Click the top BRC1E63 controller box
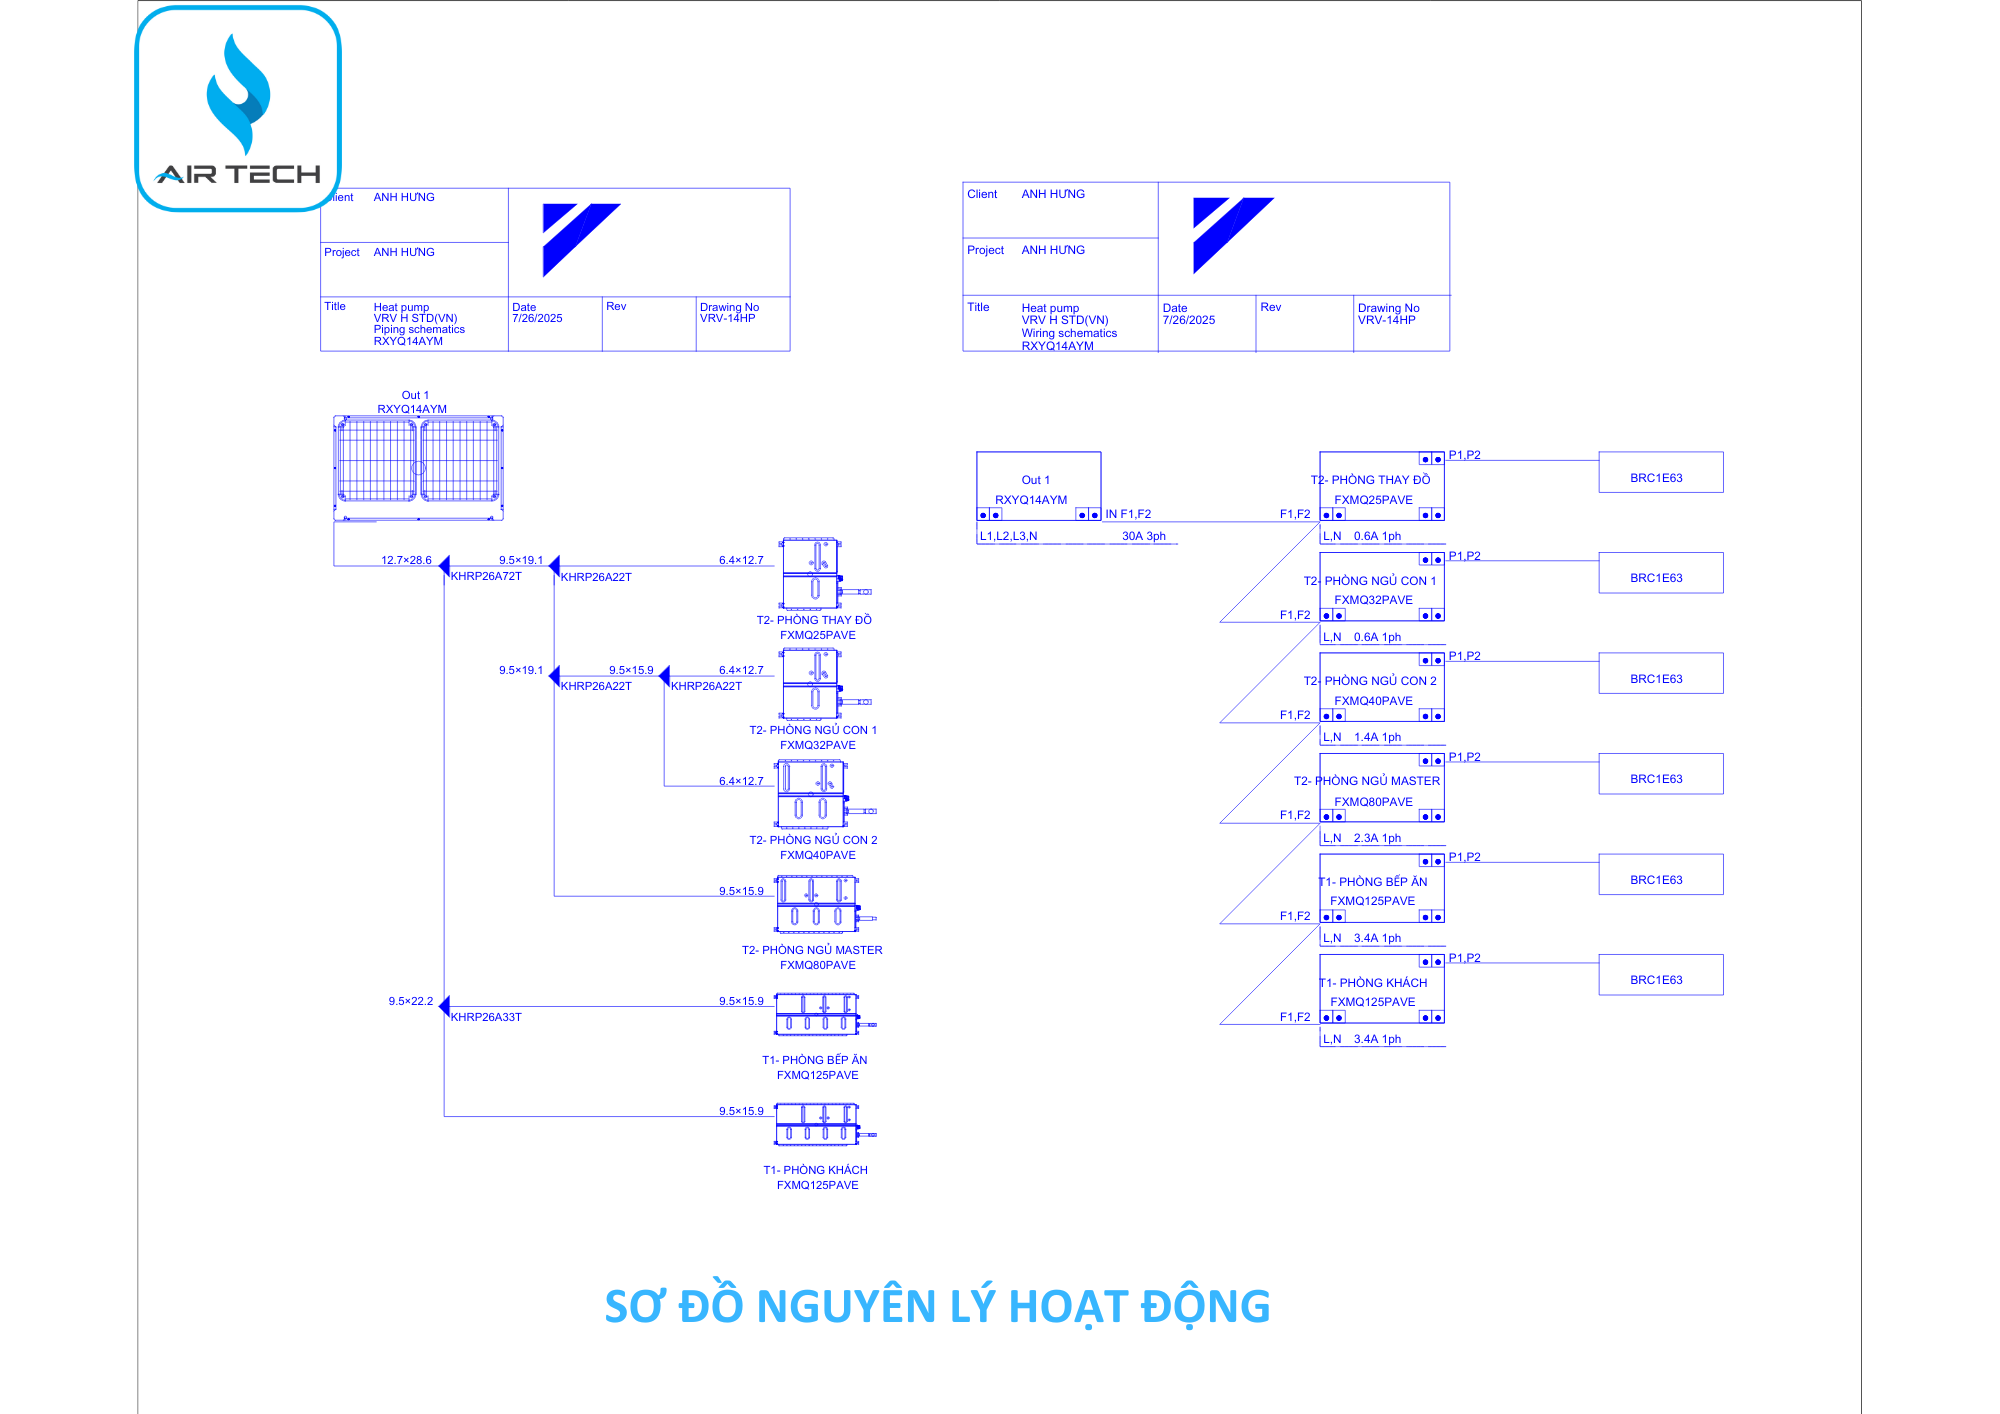The width and height of the screenshot is (2000, 1414). (x=1660, y=472)
